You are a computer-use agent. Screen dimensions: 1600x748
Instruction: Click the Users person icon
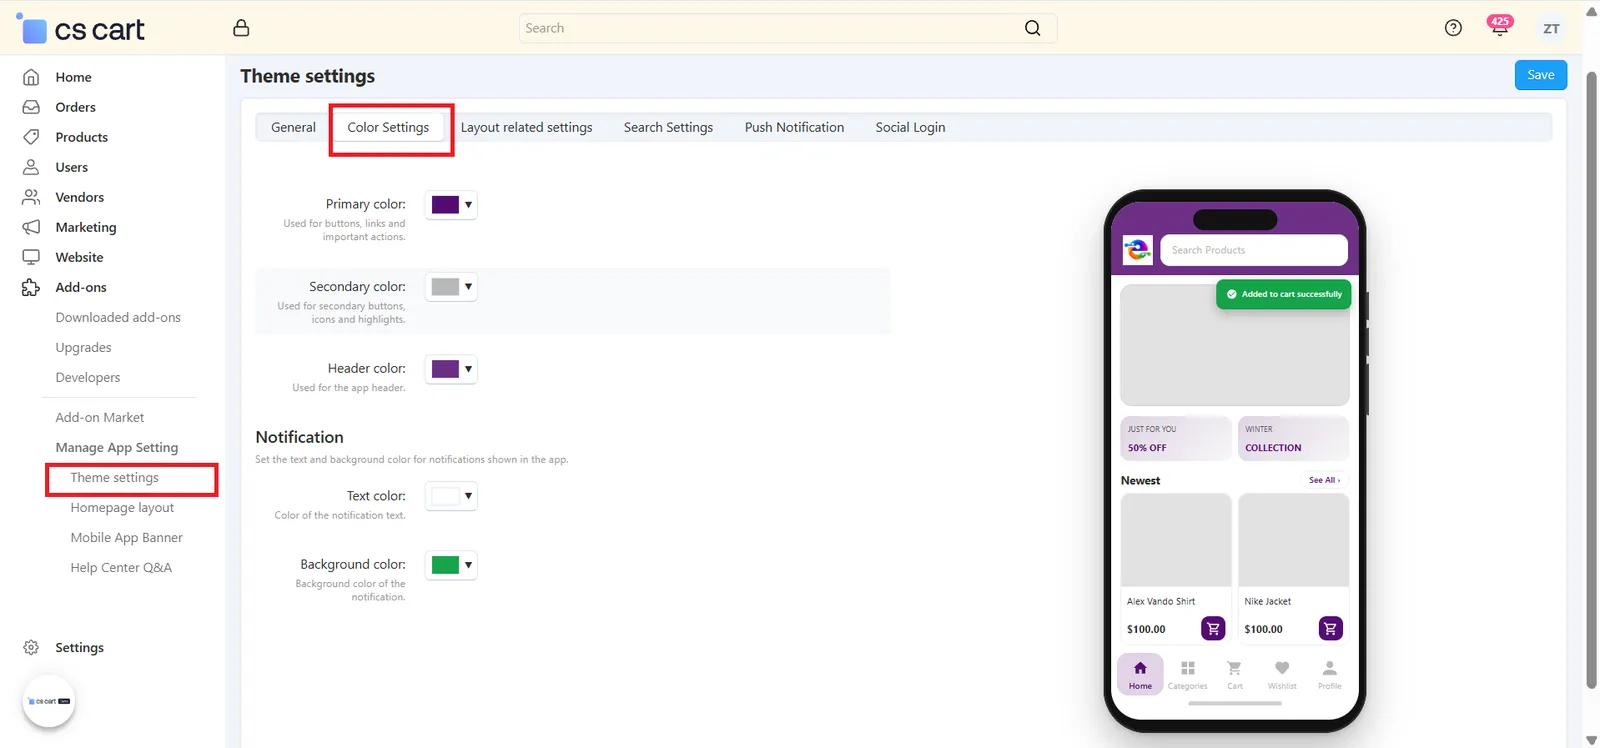[x=31, y=167]
